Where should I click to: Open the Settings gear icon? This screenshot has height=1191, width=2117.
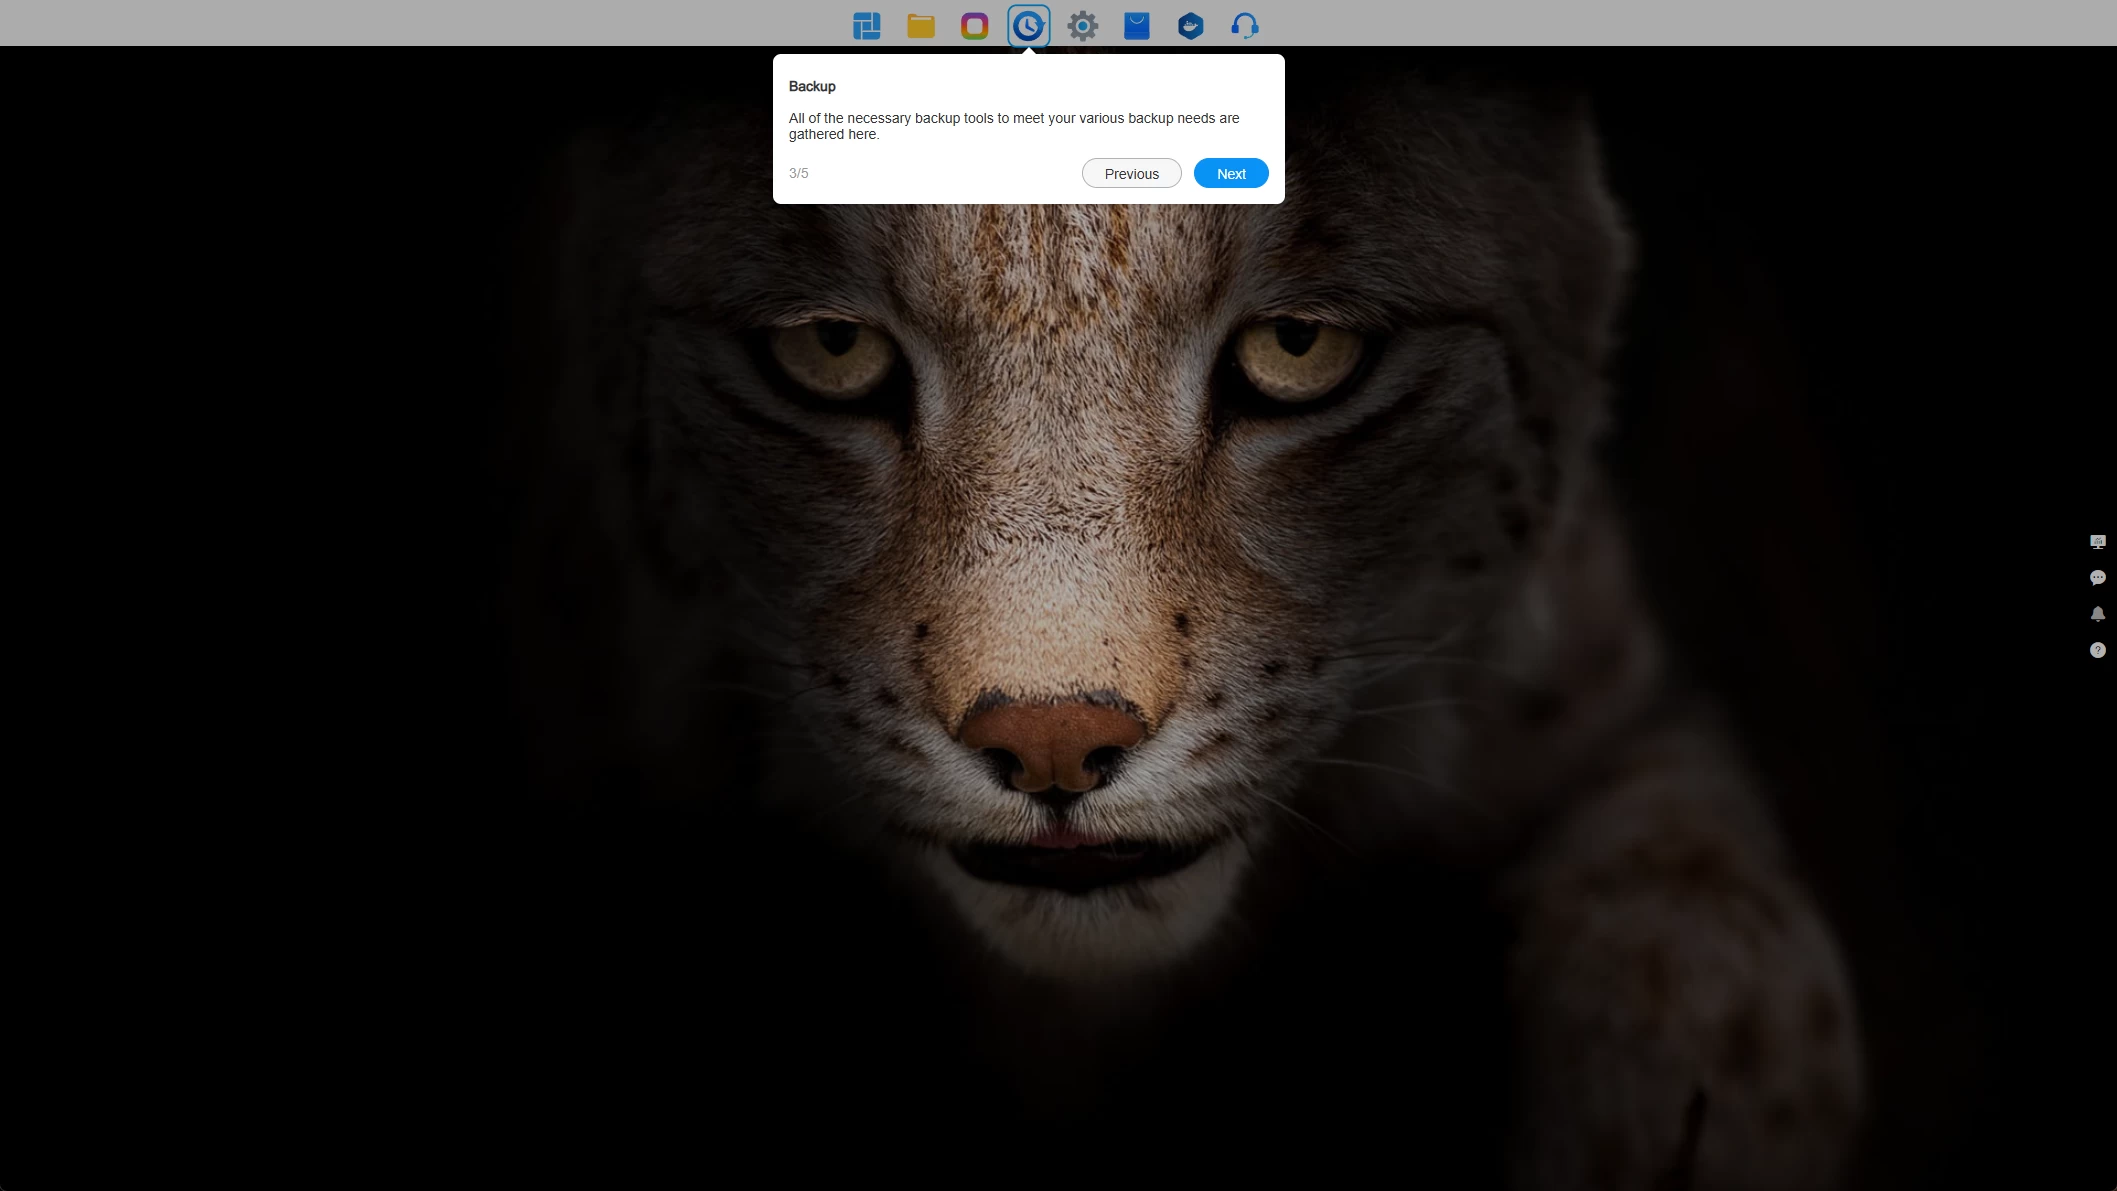point(1083,26)
